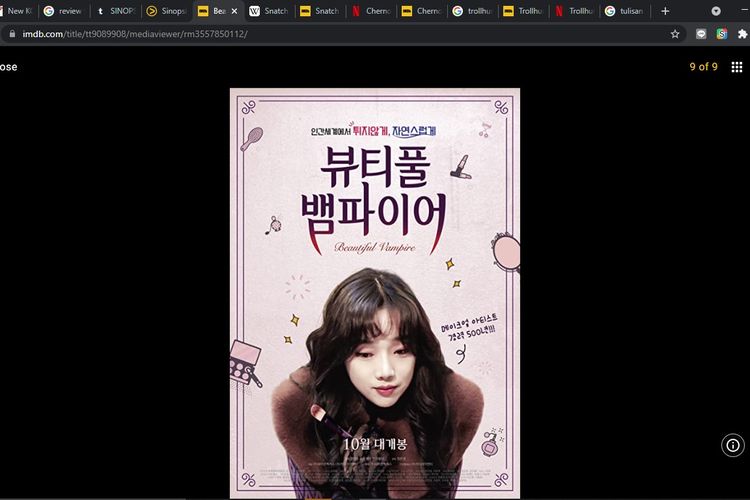Close the currently active IMDb tab
750x500 pixels.
tap(235, 11)
